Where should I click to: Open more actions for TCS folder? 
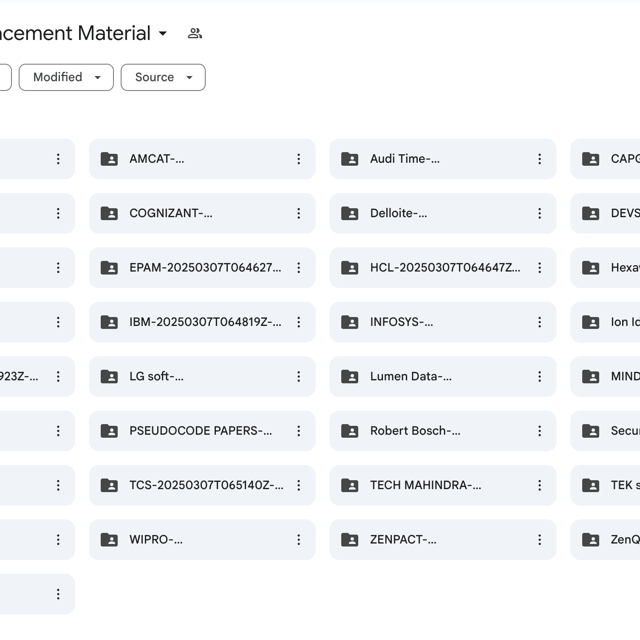(x=299, y=485)
